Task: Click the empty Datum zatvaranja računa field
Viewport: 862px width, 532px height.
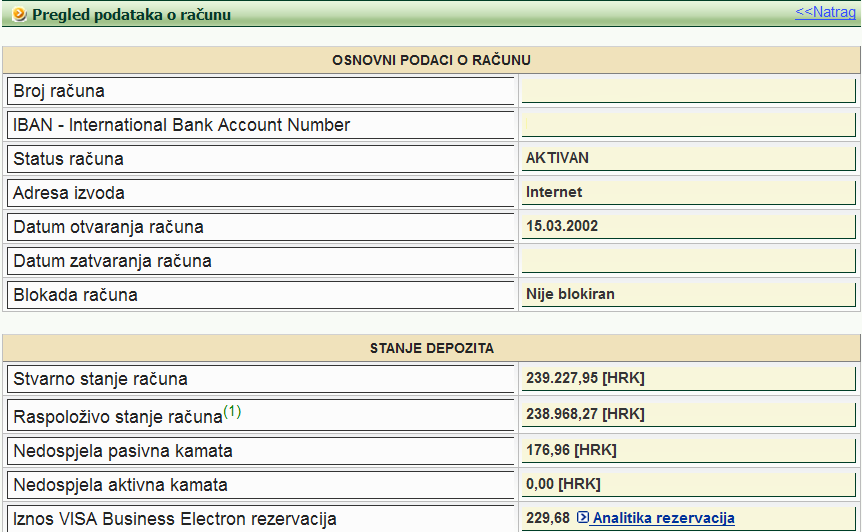Action: click(x=688, y=261)
